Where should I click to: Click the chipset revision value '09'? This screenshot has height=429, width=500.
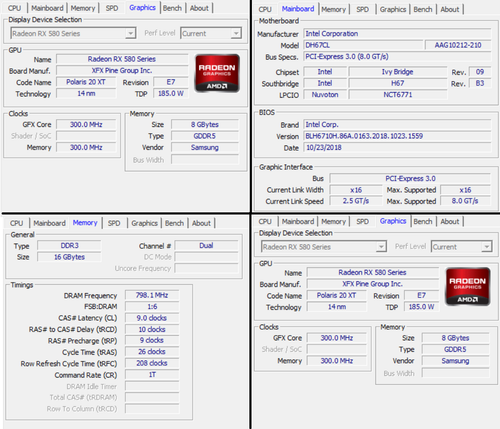pyautogui.click(x=480, y=72)
